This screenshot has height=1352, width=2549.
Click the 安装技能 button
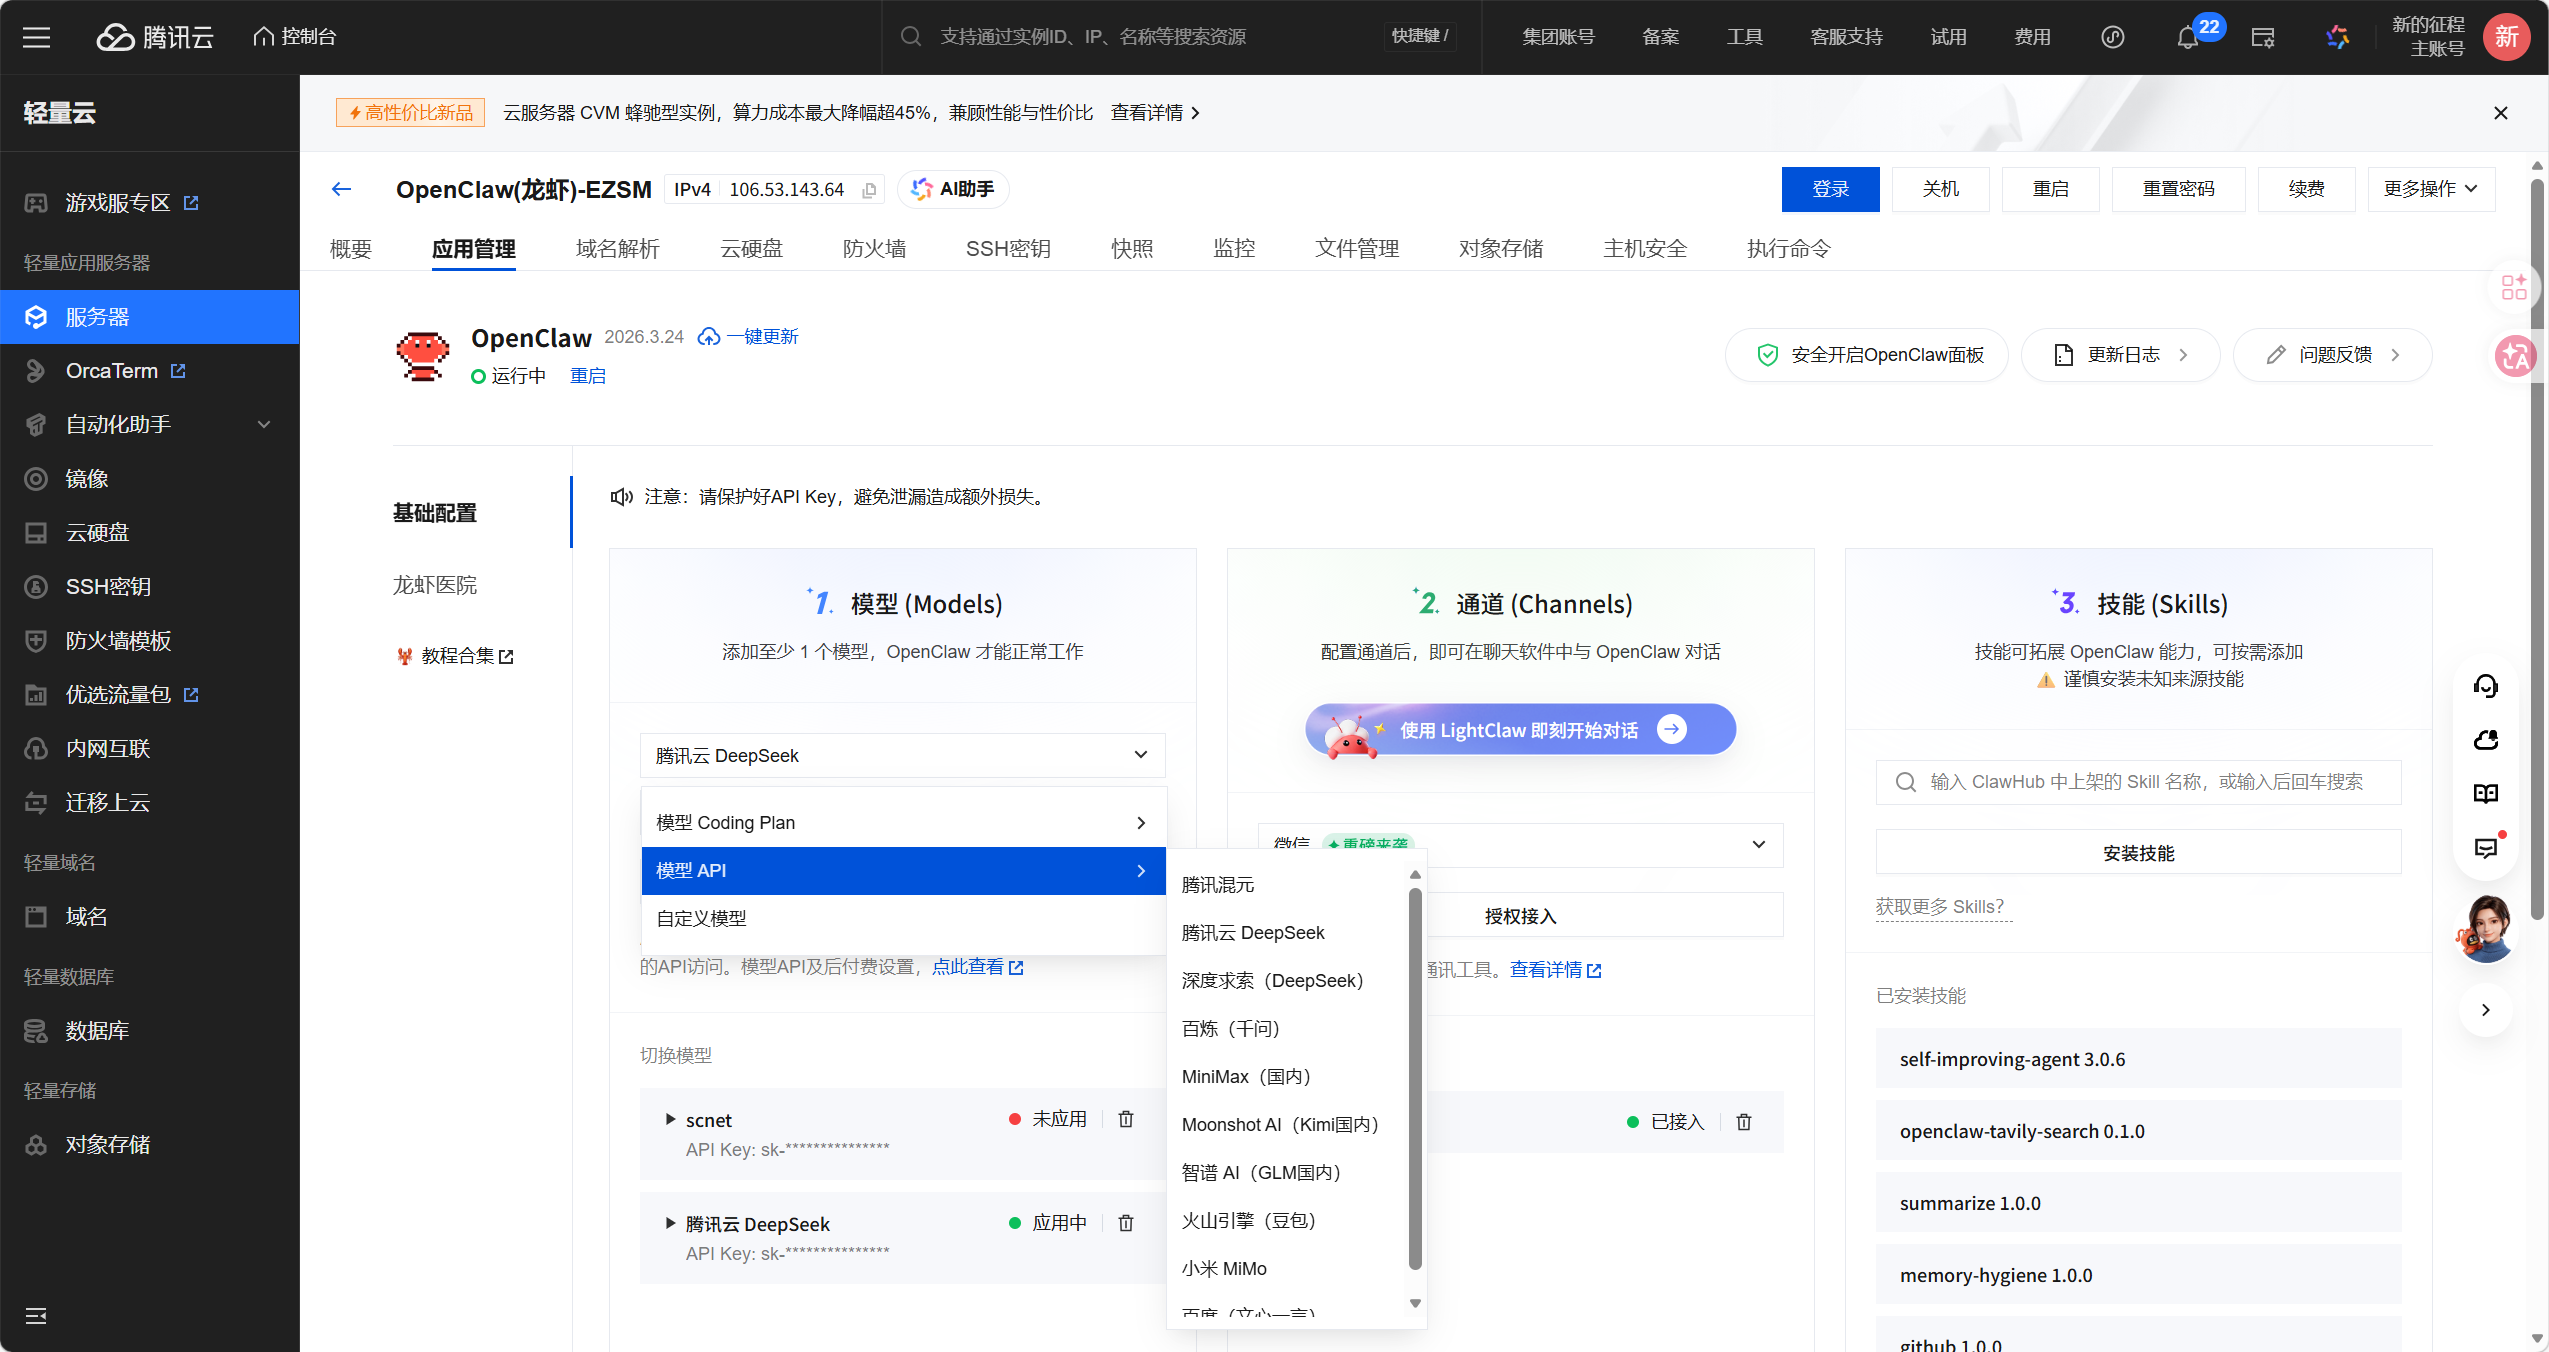click(2138, 853)
